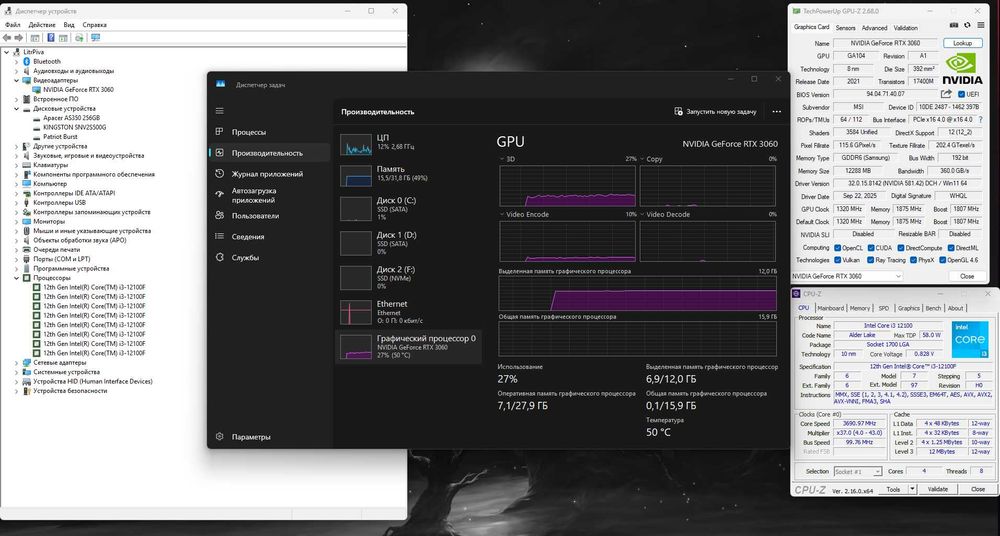This screenshot has height=536, width=1000.
Task: Open Журнал приложений in the Task Manager sidebar
Action: point(268,174)
